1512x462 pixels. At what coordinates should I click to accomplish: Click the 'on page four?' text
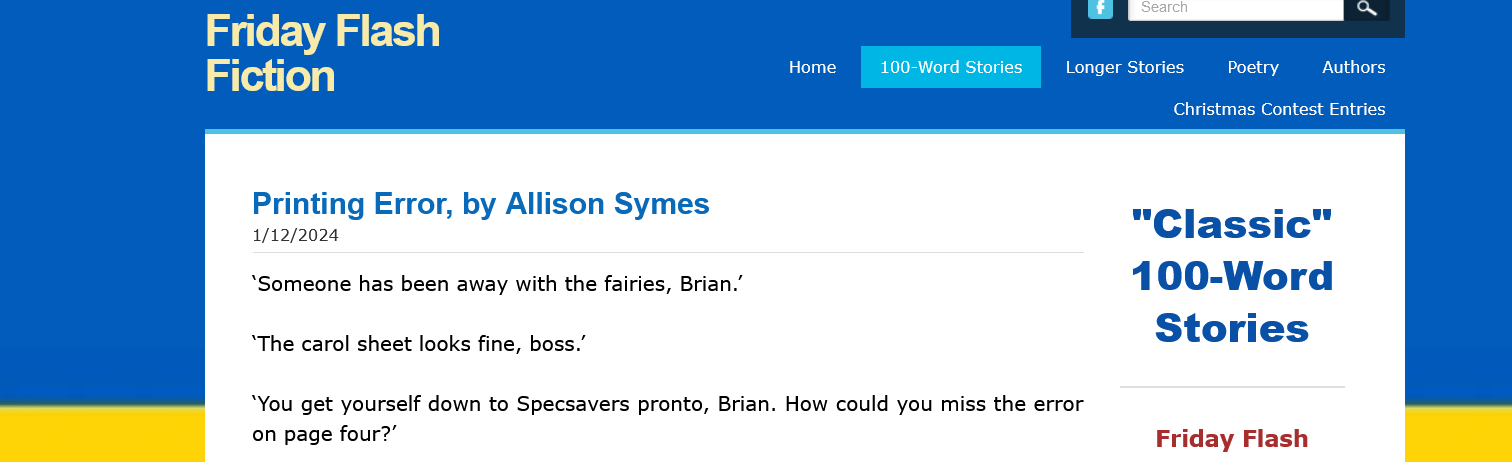tap(325, 435)
